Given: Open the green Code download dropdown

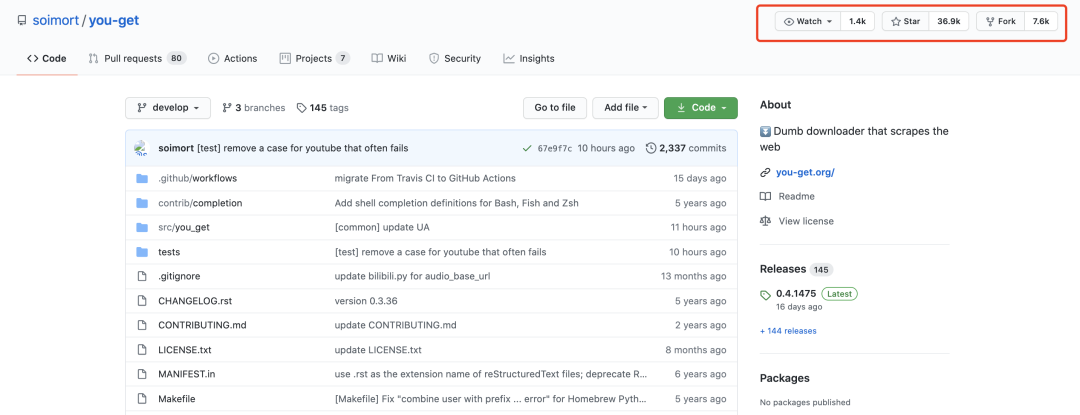Looking at the screenshot, I should click(700, 107).
